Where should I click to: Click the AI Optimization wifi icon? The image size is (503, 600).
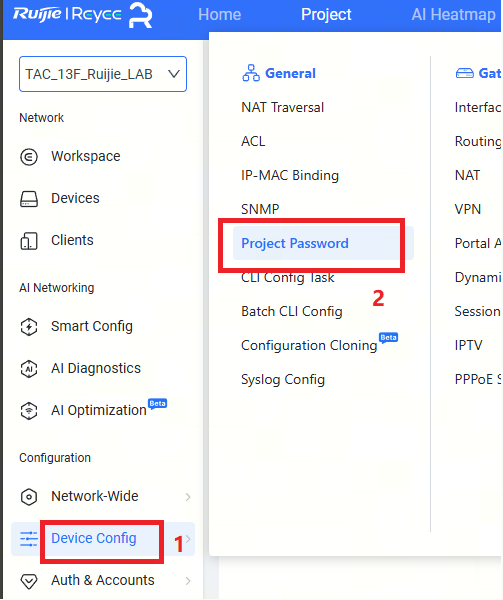[x=29, y=411]
